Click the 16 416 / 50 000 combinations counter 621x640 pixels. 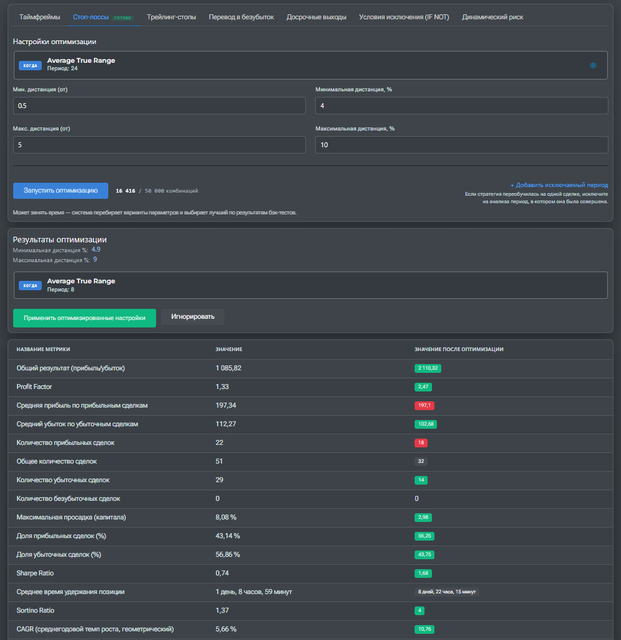pos(157,191)
